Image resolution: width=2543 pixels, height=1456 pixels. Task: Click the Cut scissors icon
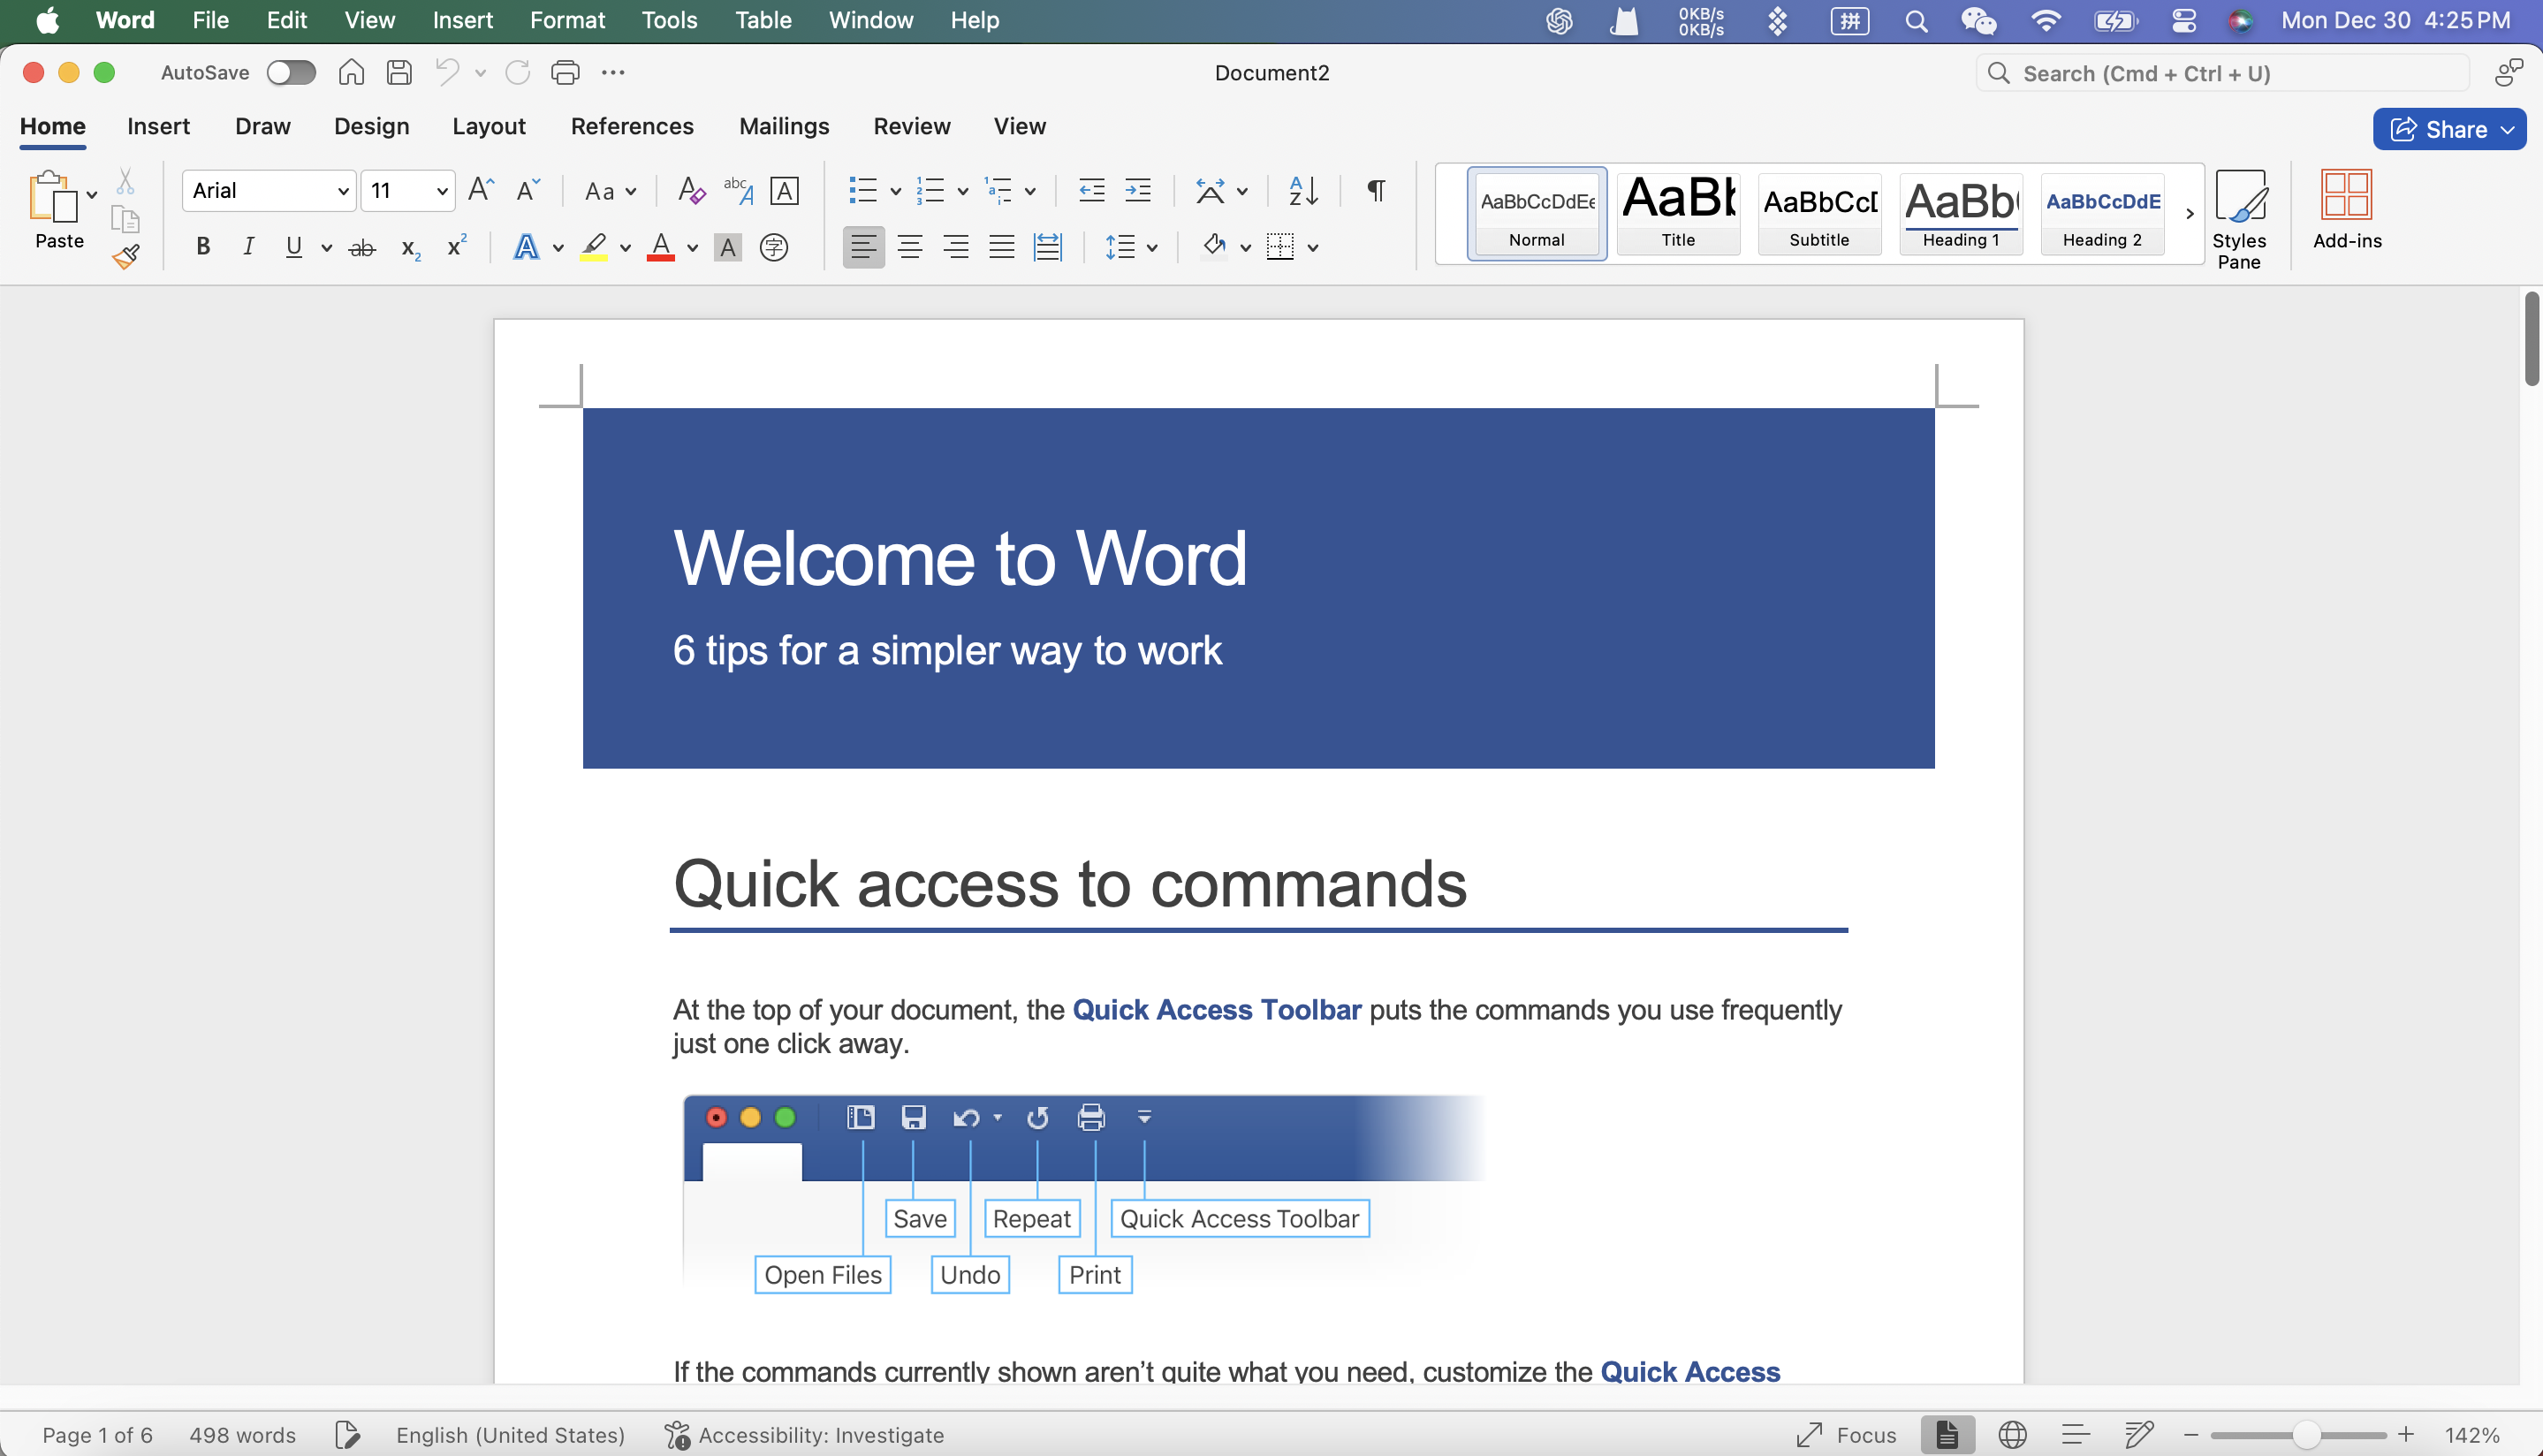125,181
